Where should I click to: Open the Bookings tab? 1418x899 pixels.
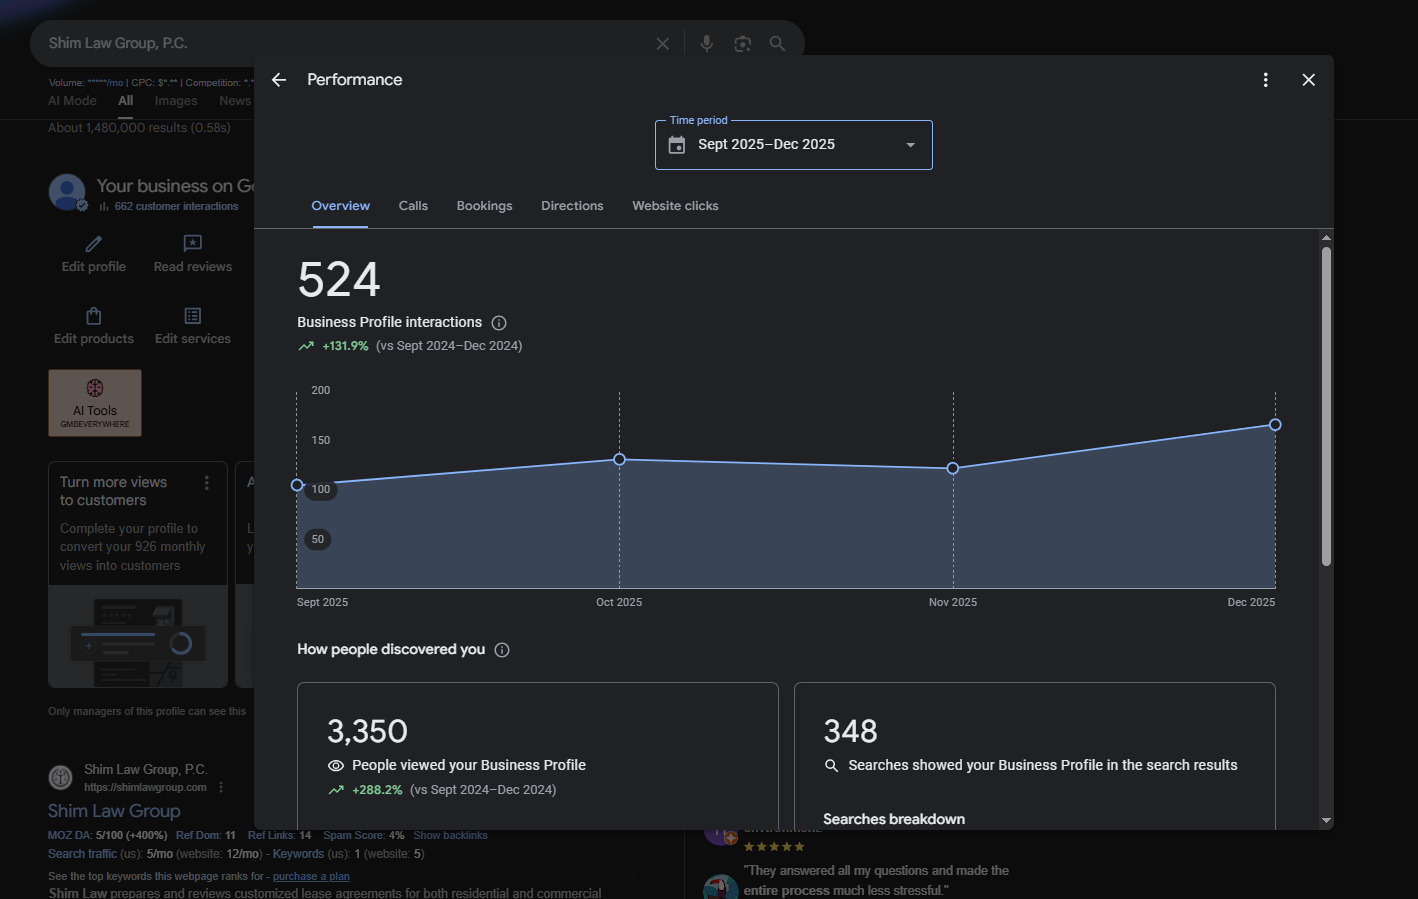click(484, 206)
